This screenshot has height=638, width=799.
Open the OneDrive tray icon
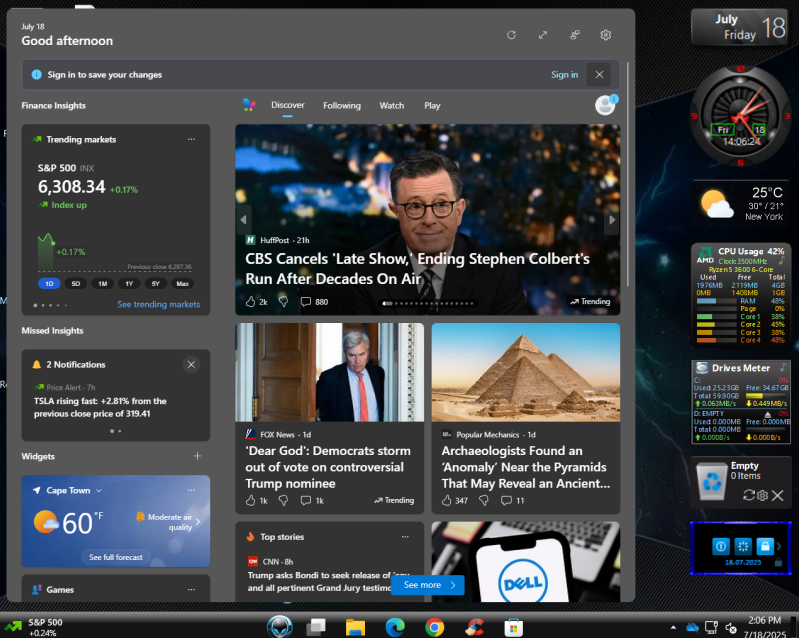click(692, 627)
